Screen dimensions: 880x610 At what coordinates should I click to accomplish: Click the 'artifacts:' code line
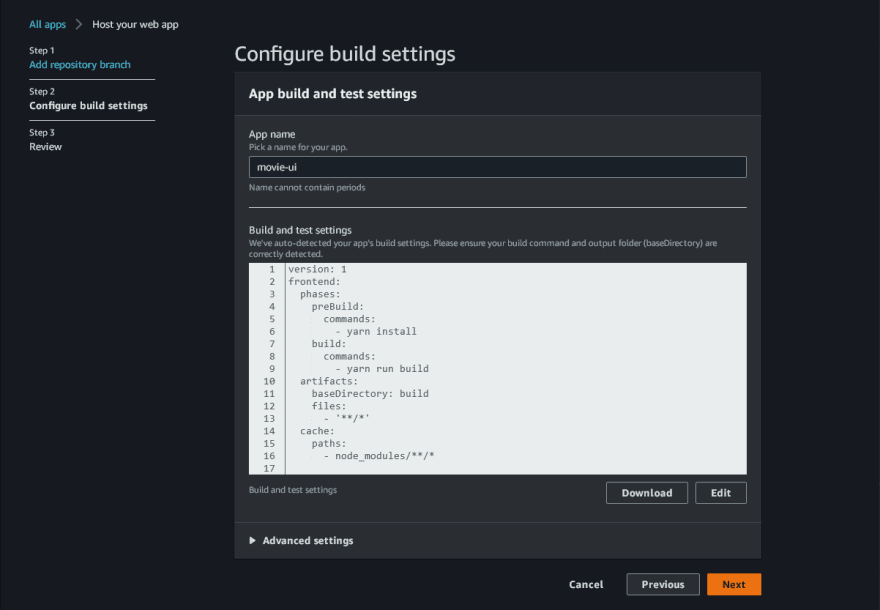coord(329,381)
